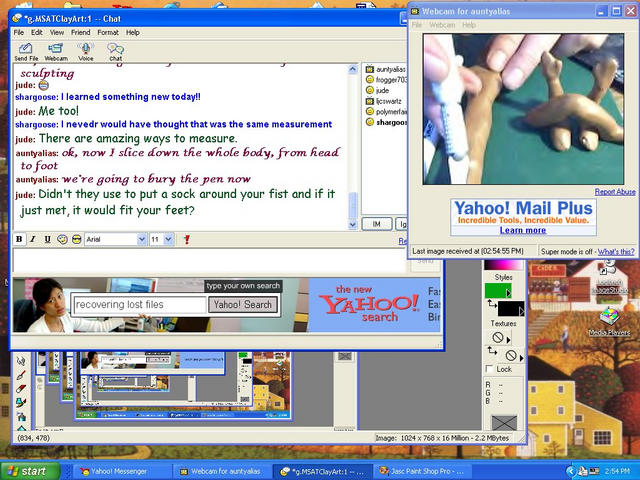Open the Media Players desktop icon
Viewport: 640px width, 480px height.
click(609, 322)
